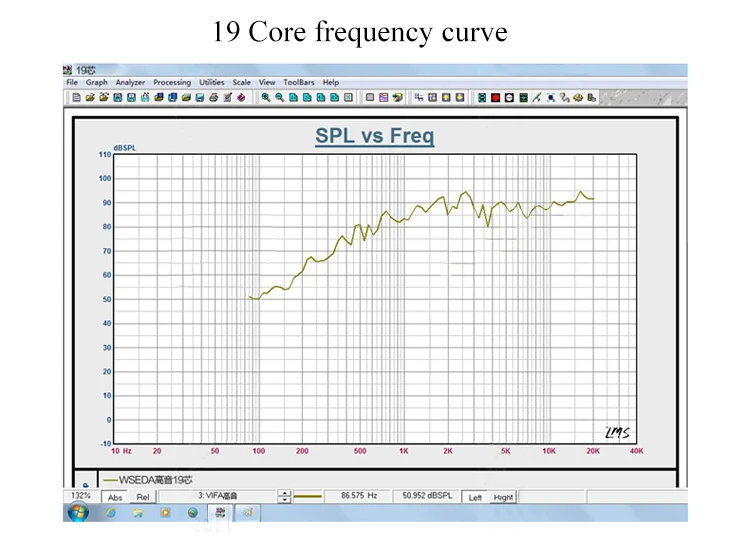Click the '50.952 dBSPL' level readout
This screenshot has width=750, height=551.
point(427,496)
